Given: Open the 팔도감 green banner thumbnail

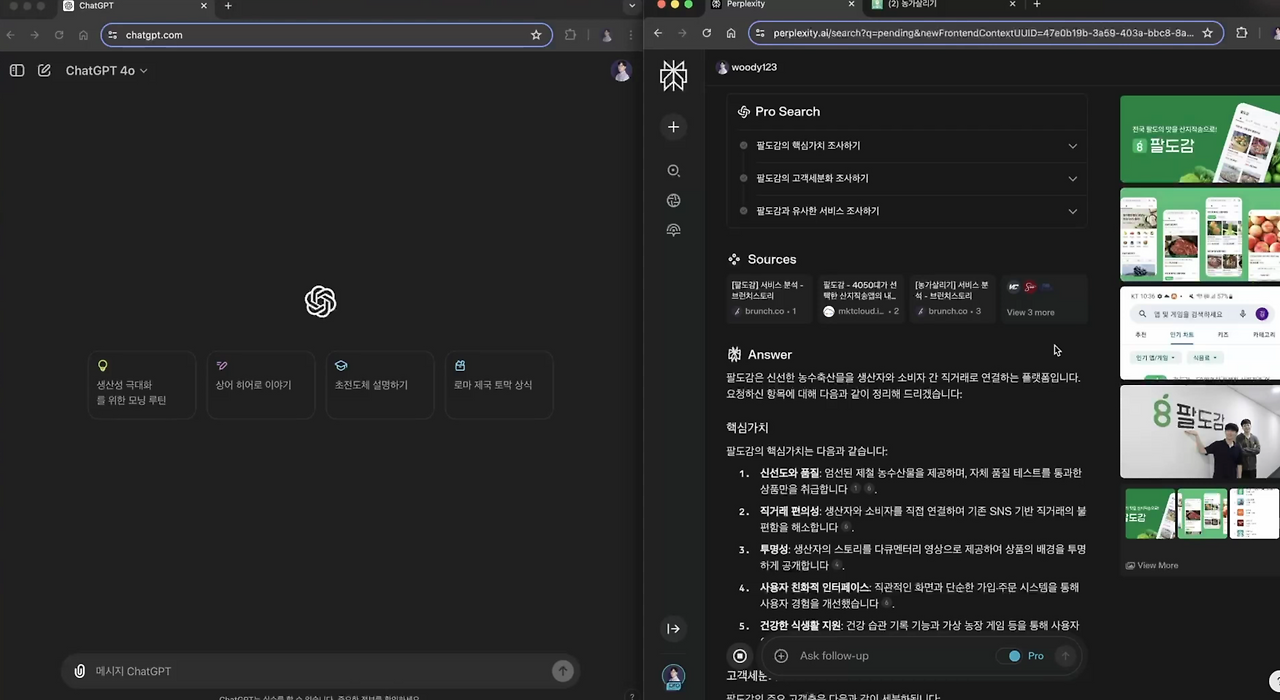Looking at the screenshot, I should click(1200, 139).
